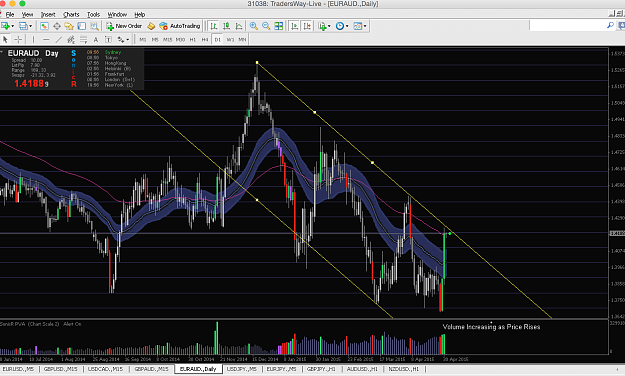The image size is (625, 376).
Task: Open the Help menu
Action: (x=140, y=14)
